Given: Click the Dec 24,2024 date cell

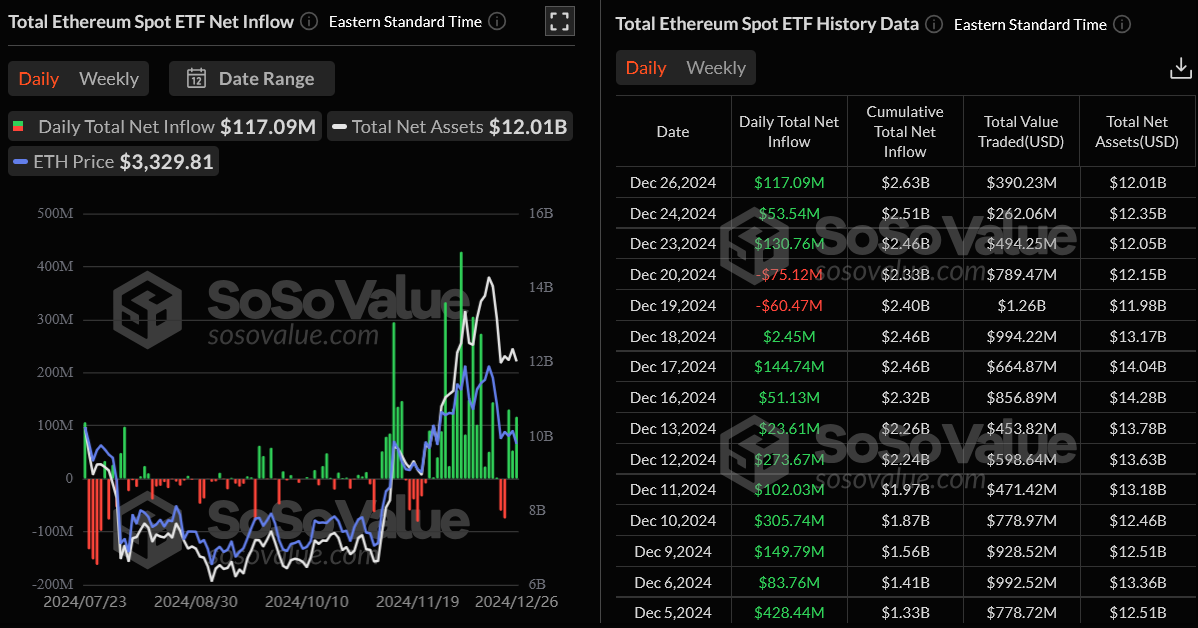Looking at the screenshot, I should (673, 213).
